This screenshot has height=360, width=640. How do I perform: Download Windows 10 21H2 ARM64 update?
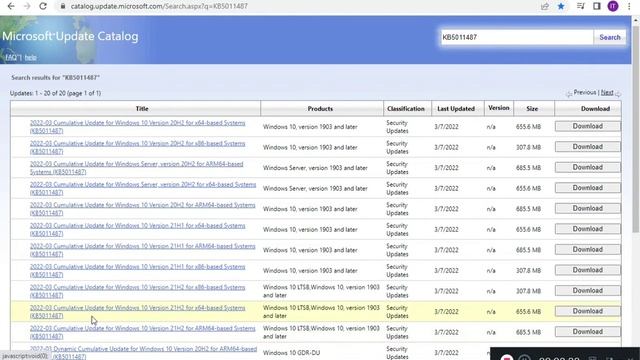pyautogui.click(x=587, y=332)
